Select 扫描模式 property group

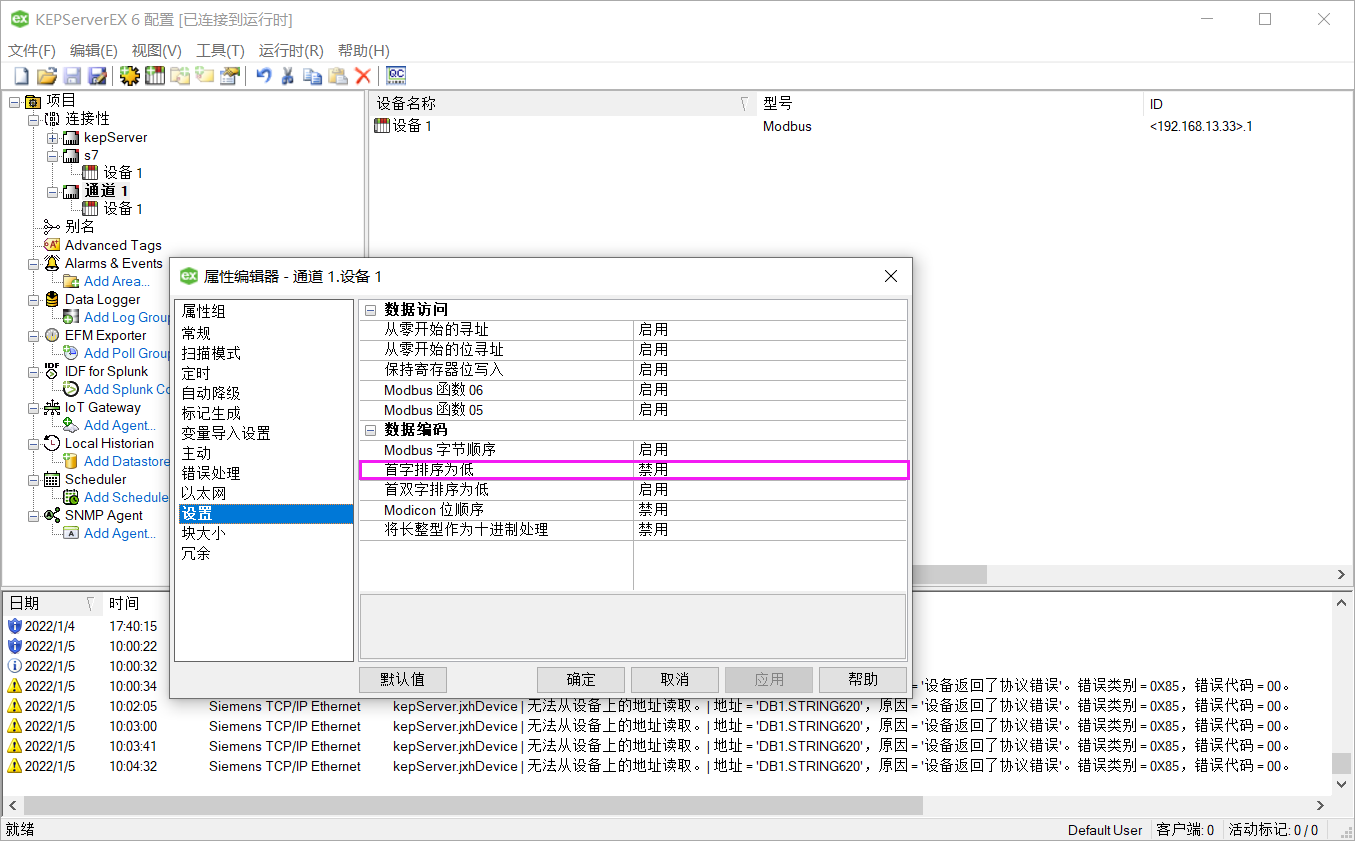(x=211, y=353)
